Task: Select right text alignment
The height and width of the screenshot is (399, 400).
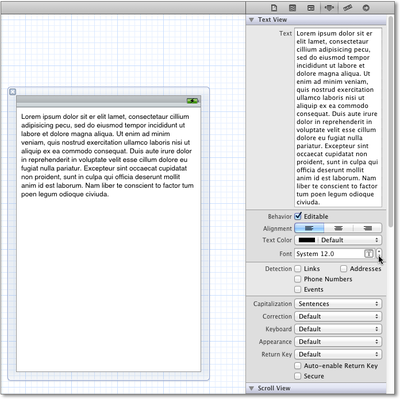Action: click(x=368, y=228)
